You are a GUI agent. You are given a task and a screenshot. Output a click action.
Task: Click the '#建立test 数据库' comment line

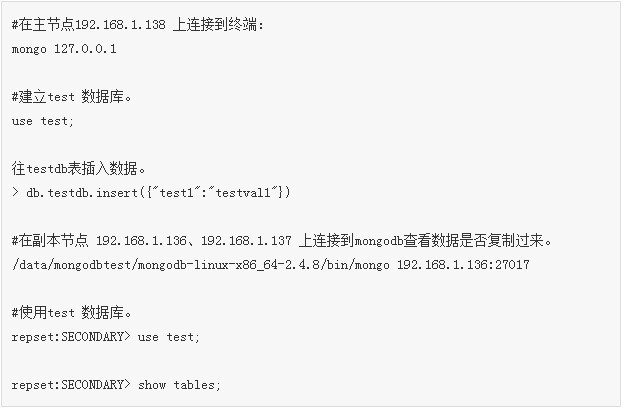(72, 97)
